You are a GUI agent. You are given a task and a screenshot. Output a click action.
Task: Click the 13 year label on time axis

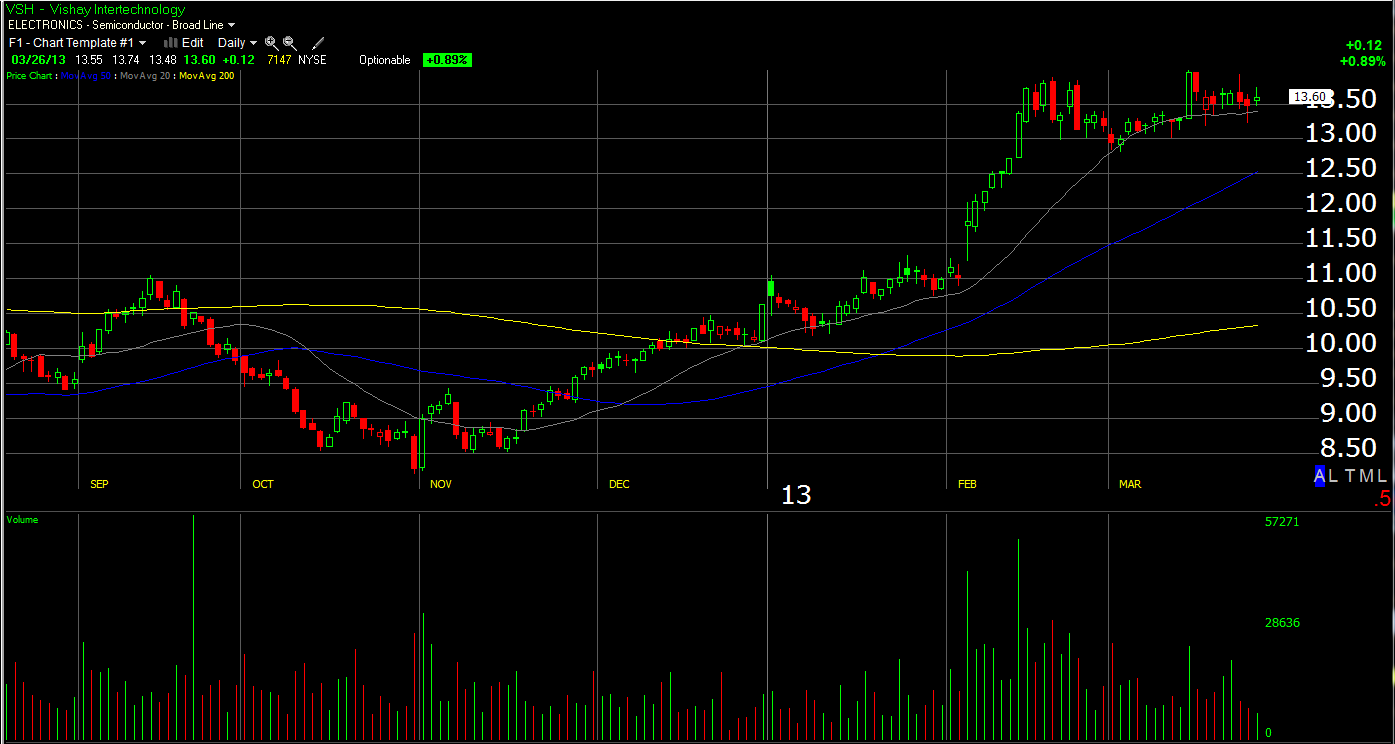click(796, 495)
